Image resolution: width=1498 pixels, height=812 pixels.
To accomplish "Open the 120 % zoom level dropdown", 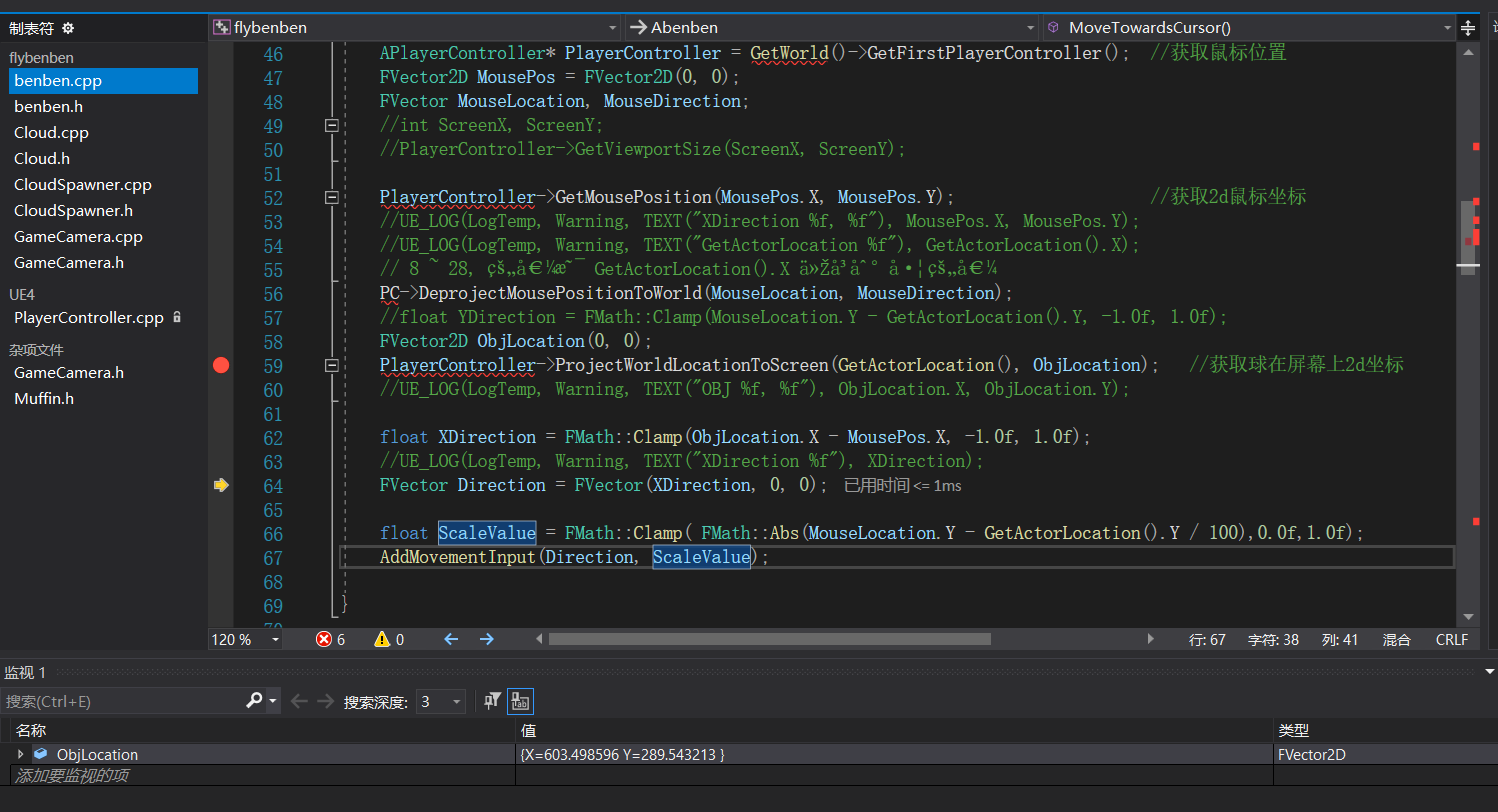I will click(275, 640).
